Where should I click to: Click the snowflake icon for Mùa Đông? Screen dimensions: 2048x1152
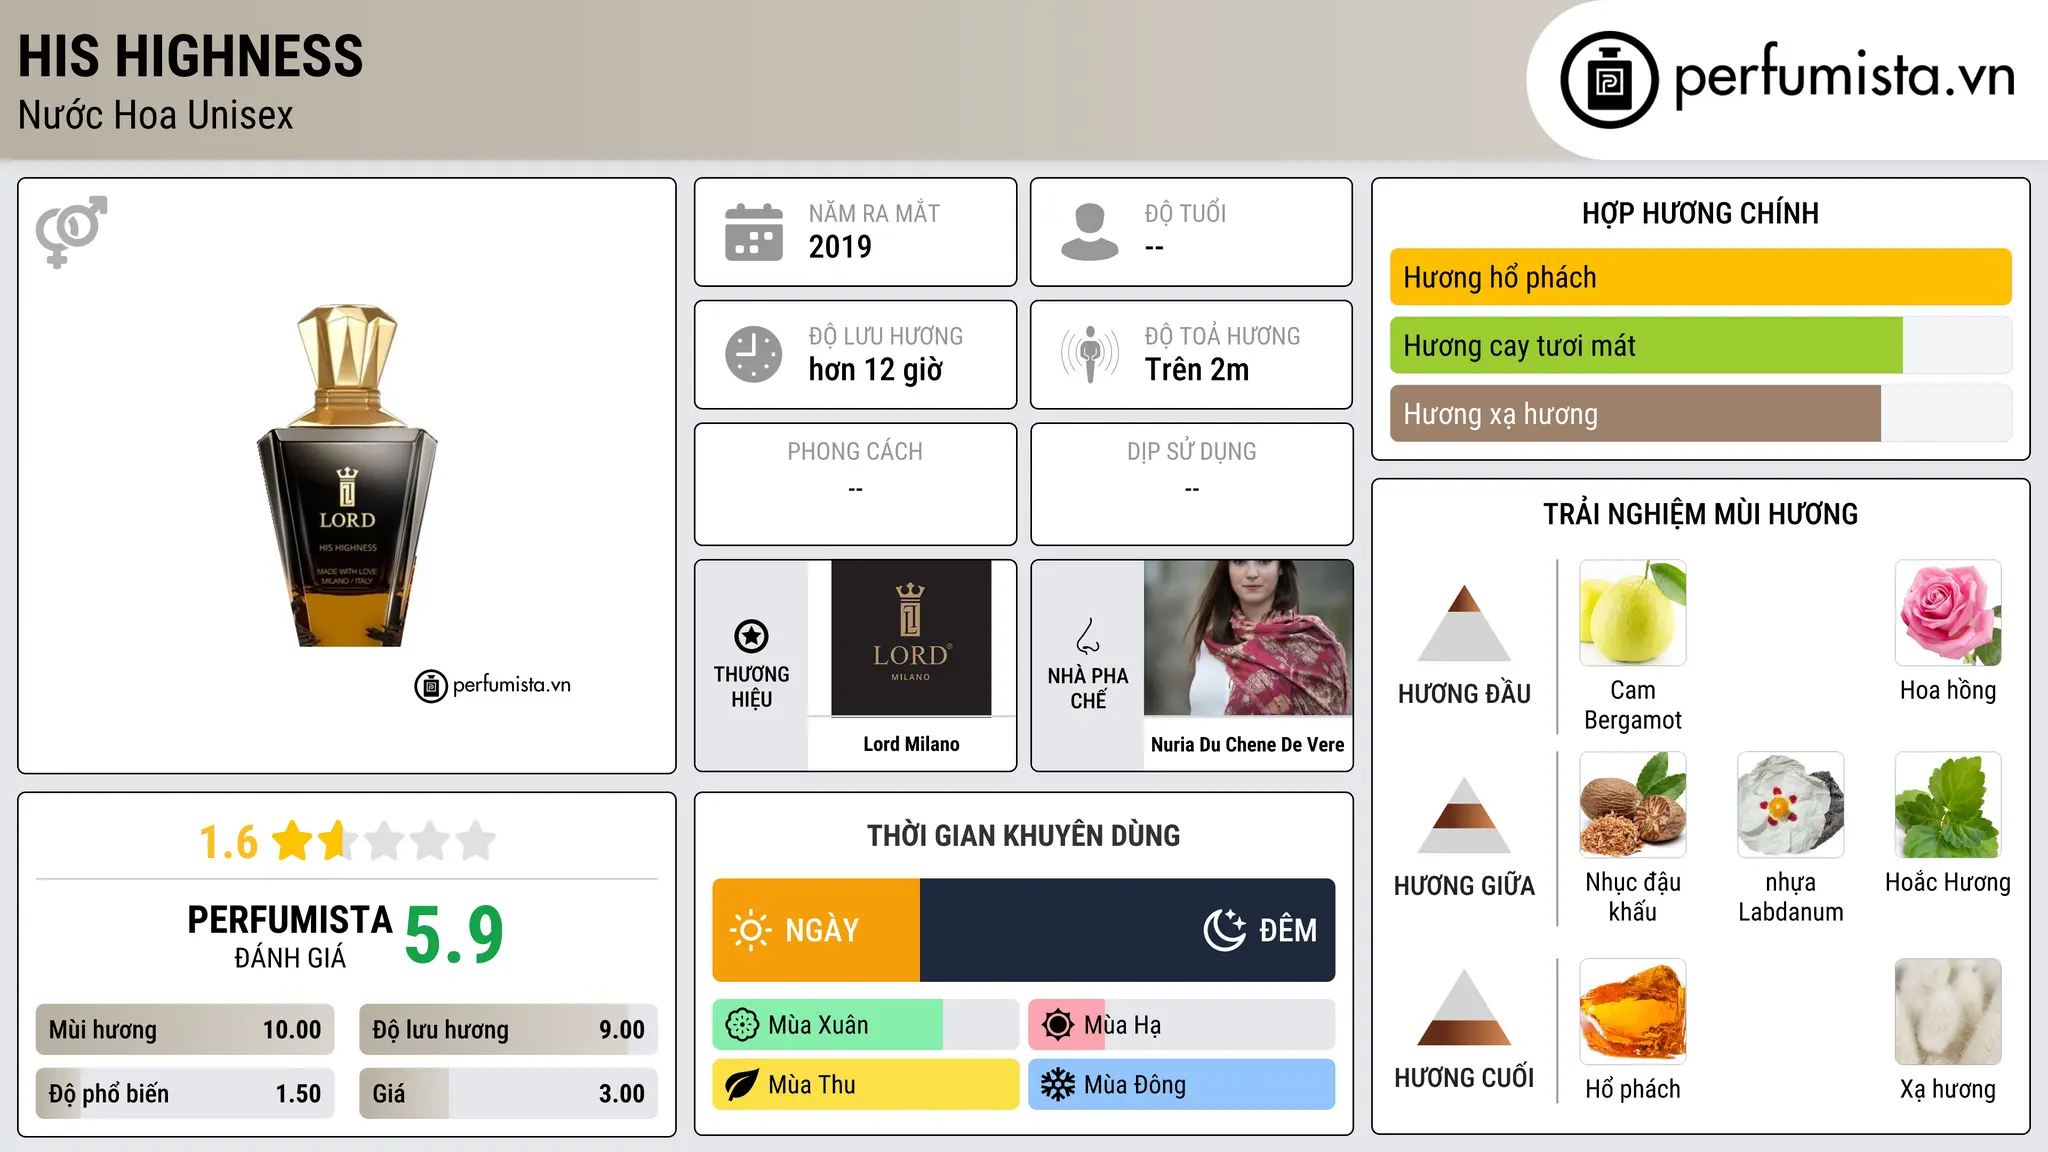tap(1058, 1085)
